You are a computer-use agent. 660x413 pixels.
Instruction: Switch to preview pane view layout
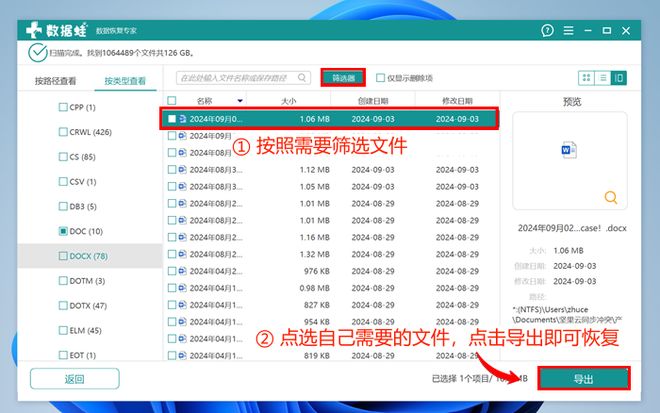click(x=619, y=78)
